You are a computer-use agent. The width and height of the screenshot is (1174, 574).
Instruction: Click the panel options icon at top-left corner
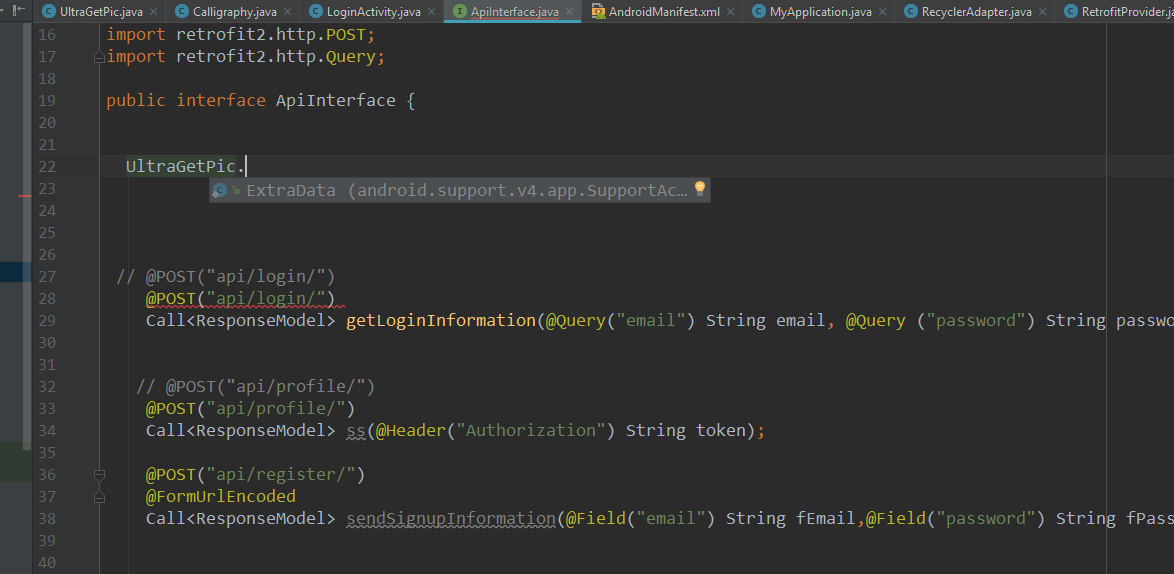click(x=18, y=10)
